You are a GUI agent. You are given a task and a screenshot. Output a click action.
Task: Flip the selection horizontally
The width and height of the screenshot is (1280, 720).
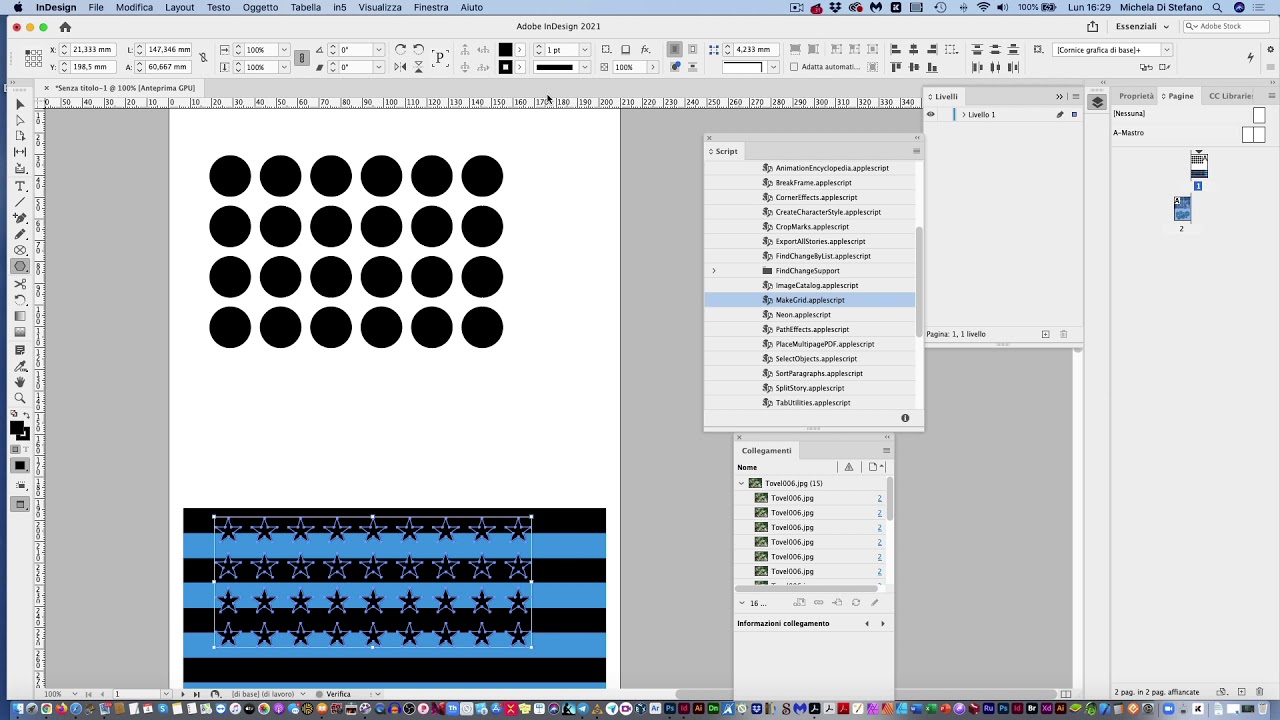click(x=400, y=67)
